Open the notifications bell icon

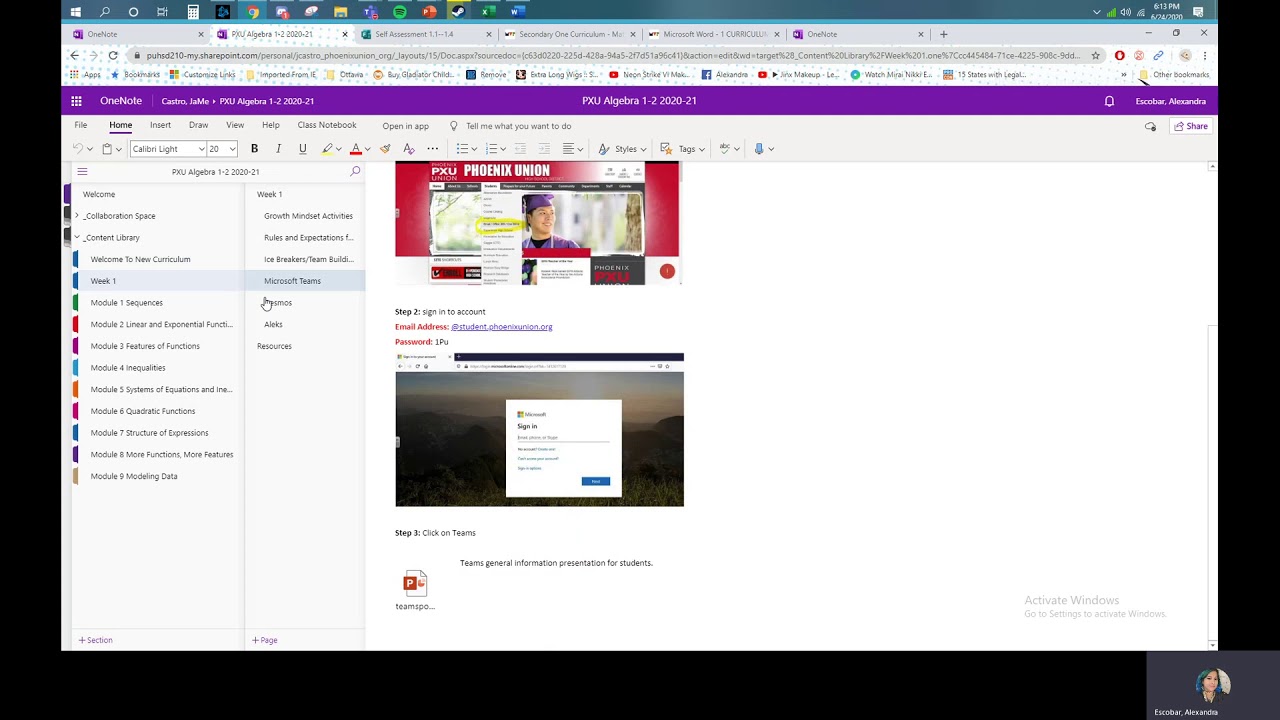point(1109,101)
